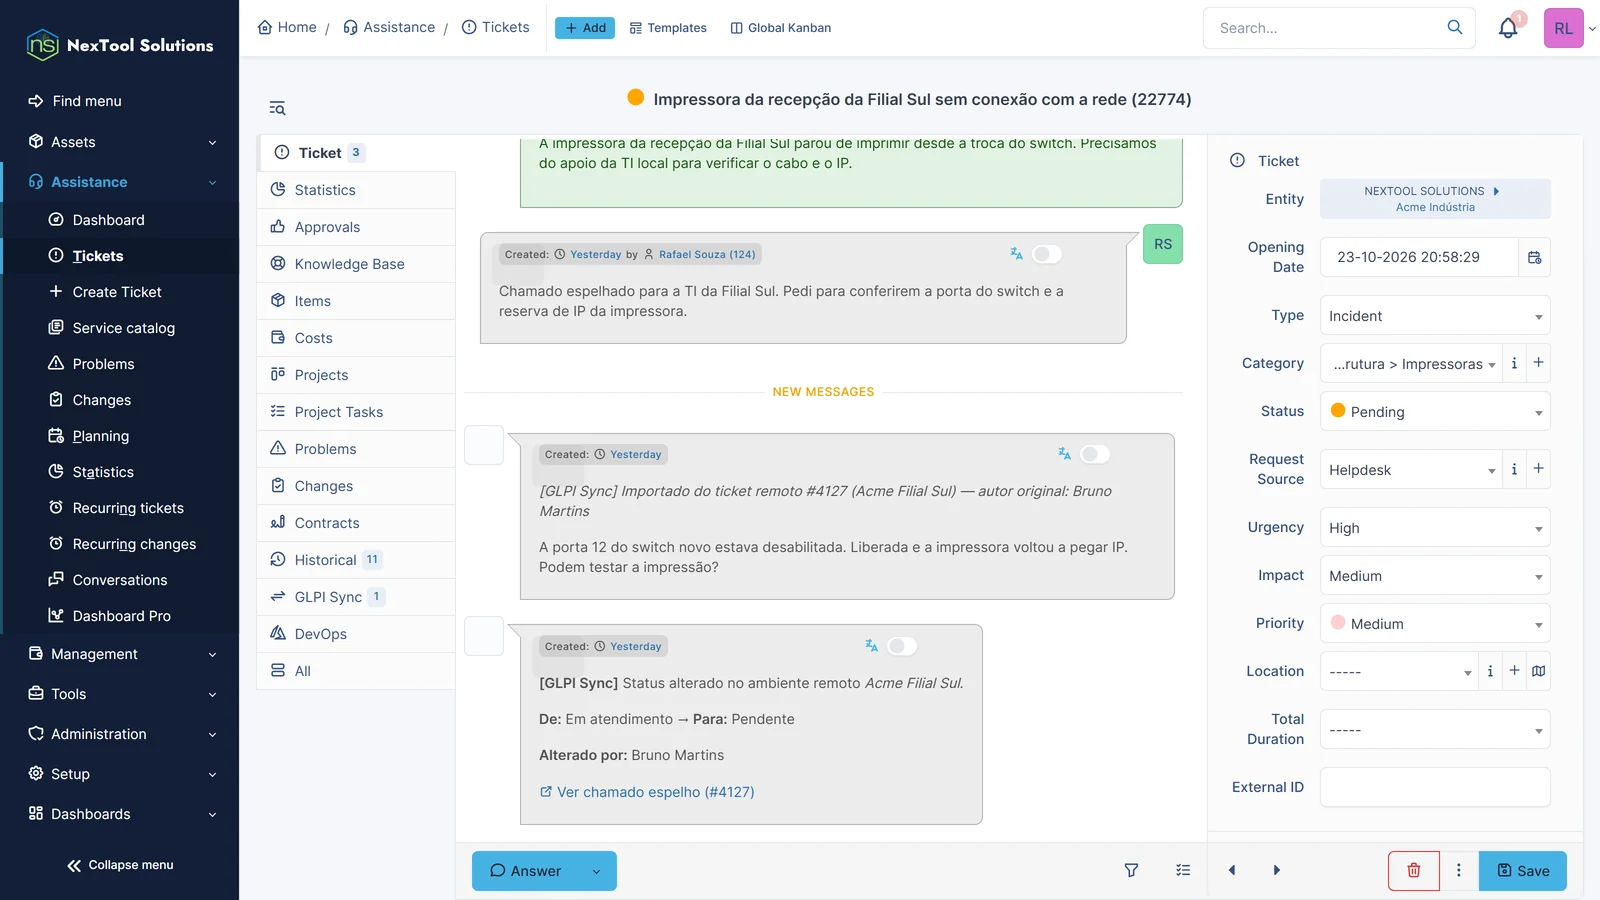Open Ver chamado espelho (#4127) link
The width and height of the screenshot is (1600, 900).
pyautogui.click(x=647, y=792)
